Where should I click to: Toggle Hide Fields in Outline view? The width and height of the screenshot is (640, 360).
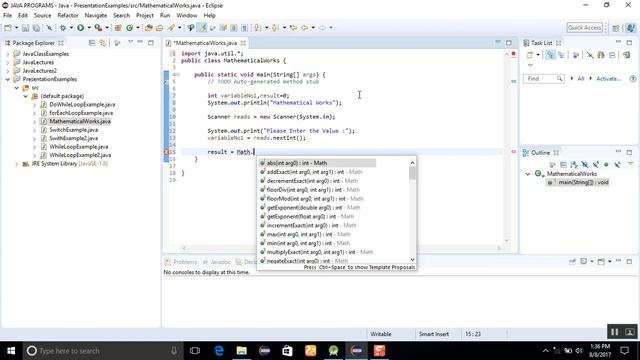[x=585, y=164]
